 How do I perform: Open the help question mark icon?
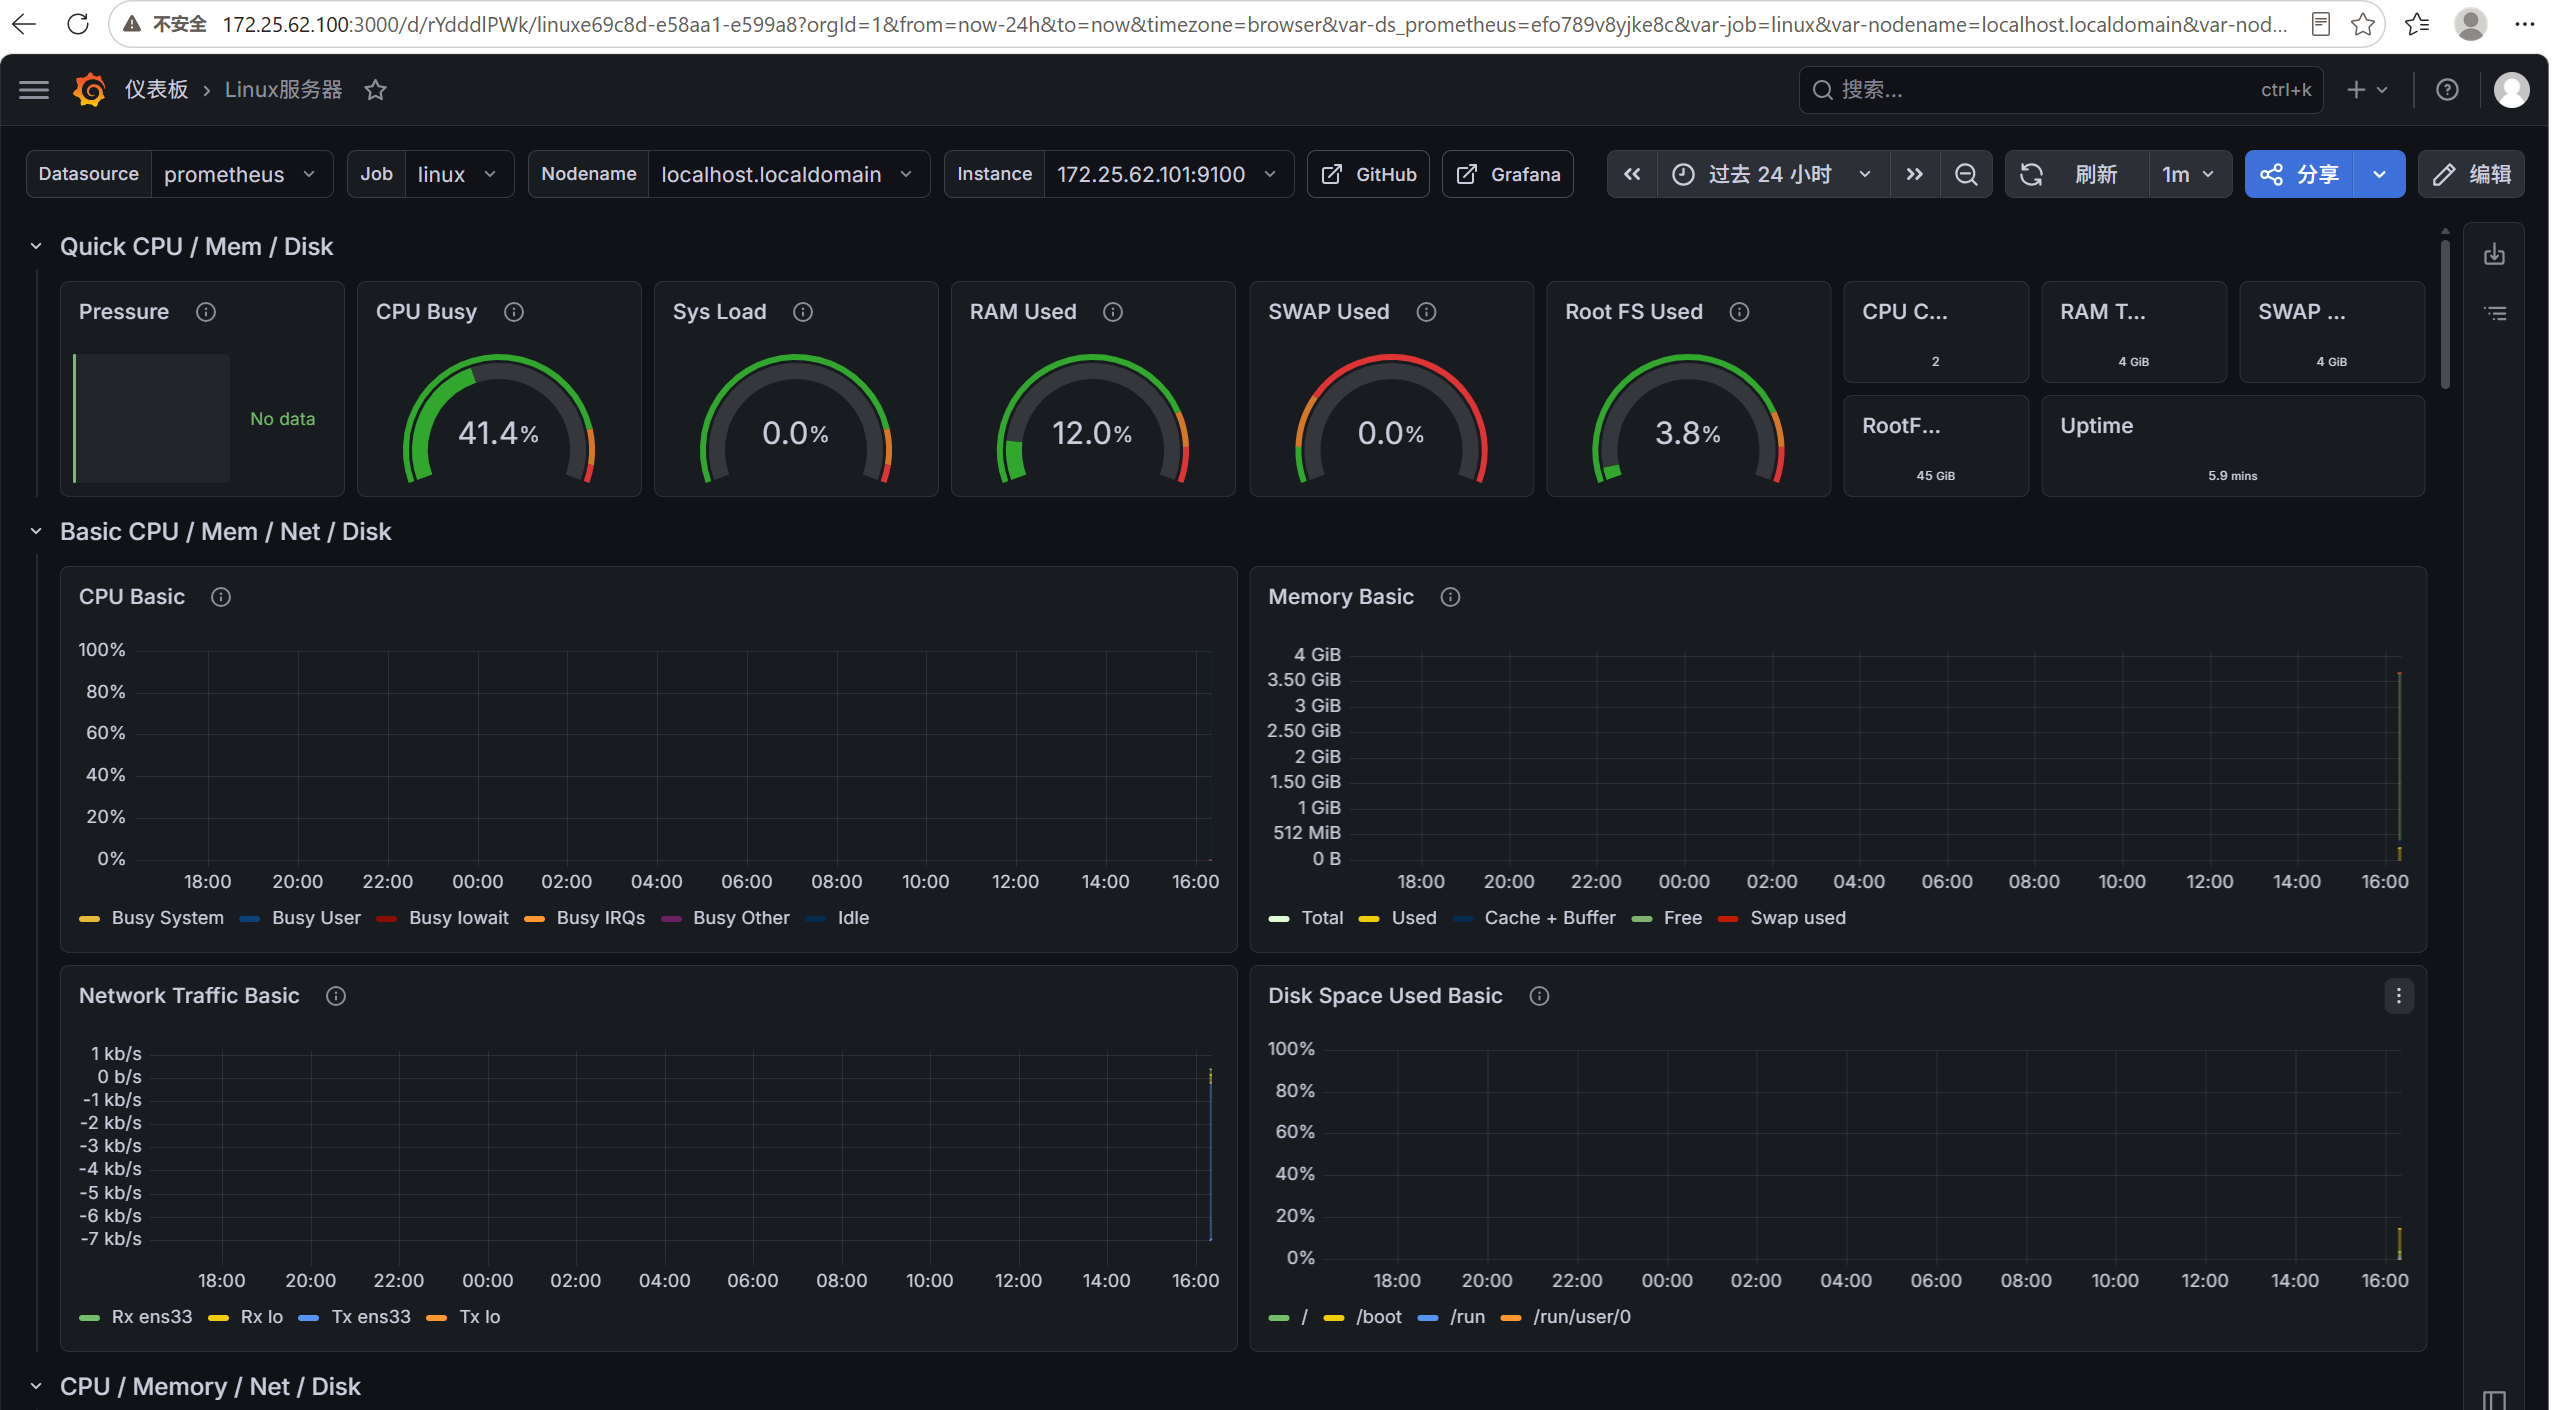[2447, 90]
